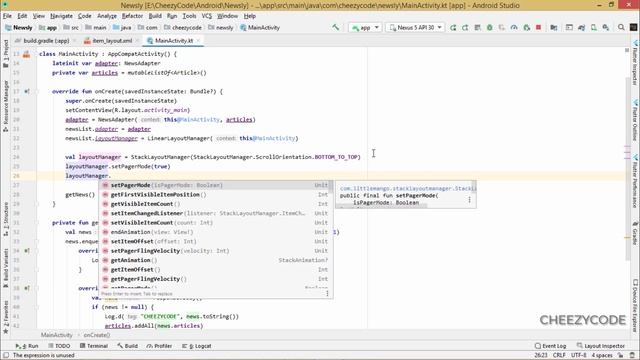Open the Logcat tool window
Screen dimensions: 640x360
(197, 346)
